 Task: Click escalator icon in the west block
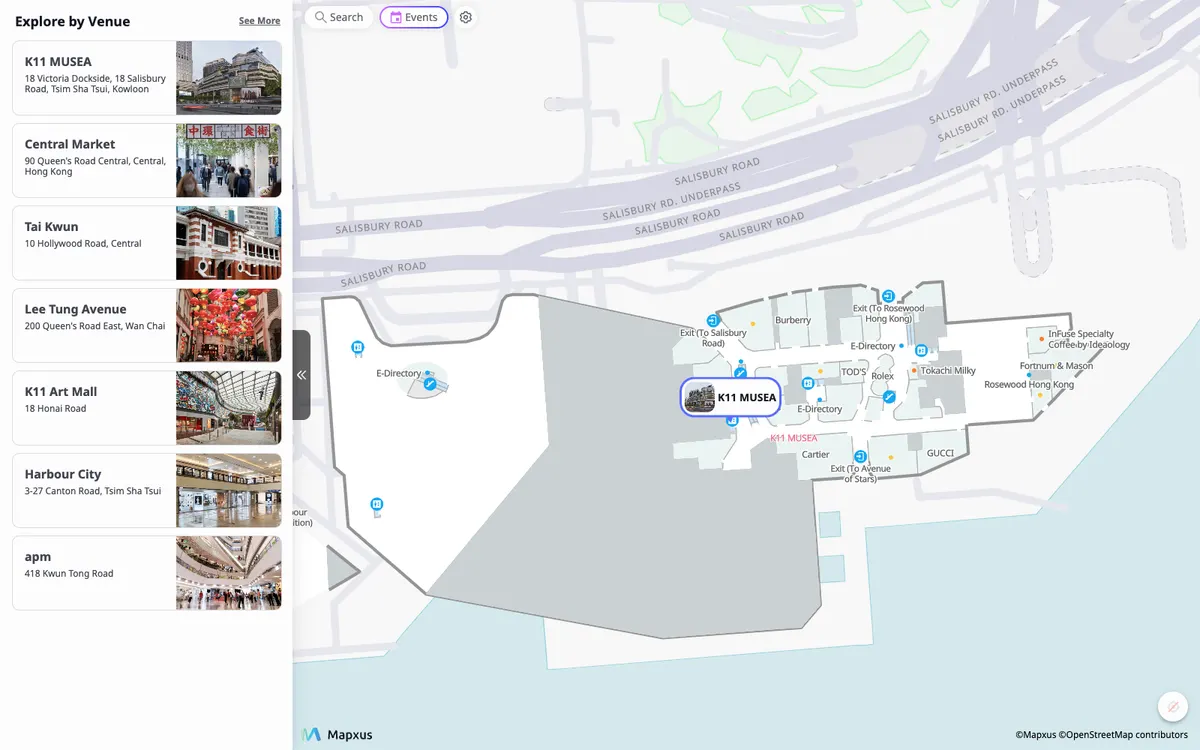pyautogui.click(x=429, y=383)
